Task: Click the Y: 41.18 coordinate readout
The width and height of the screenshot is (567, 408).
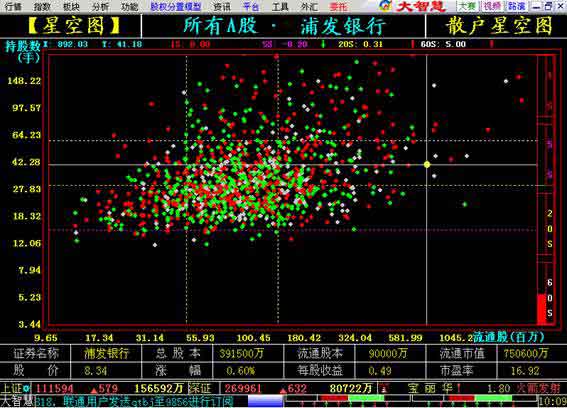Action: click(x=122, y=44)
